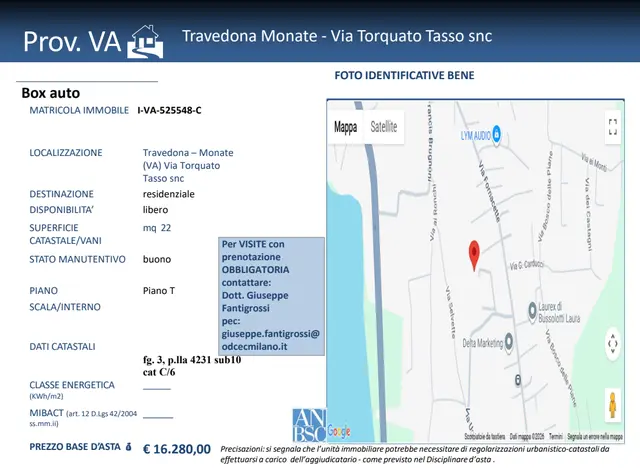
Task: Click cadastral data fg. 3, p.lla 4231 sub10
Action: pyautogui.click(x=192, y=360)
